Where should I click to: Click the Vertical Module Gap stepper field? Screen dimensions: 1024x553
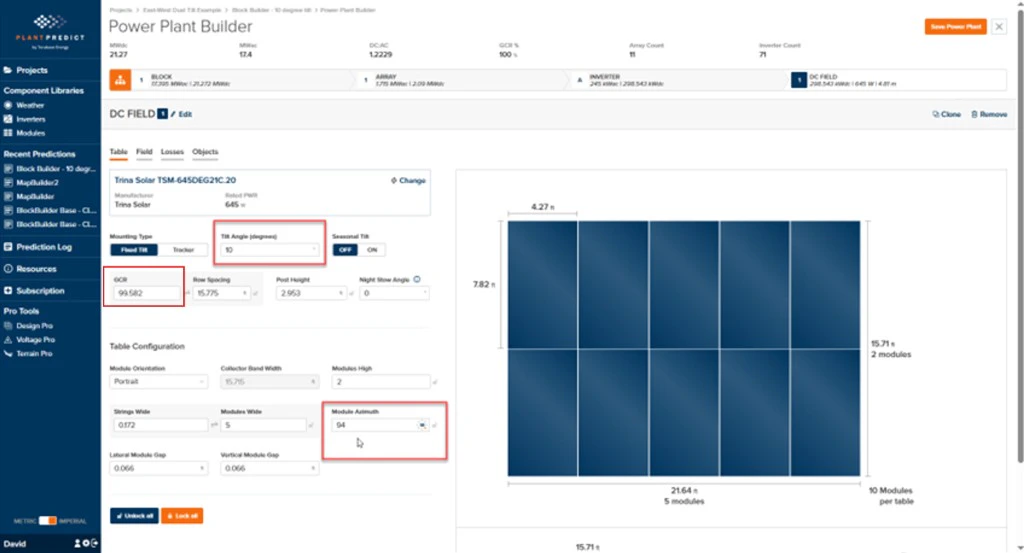(269, 468)
